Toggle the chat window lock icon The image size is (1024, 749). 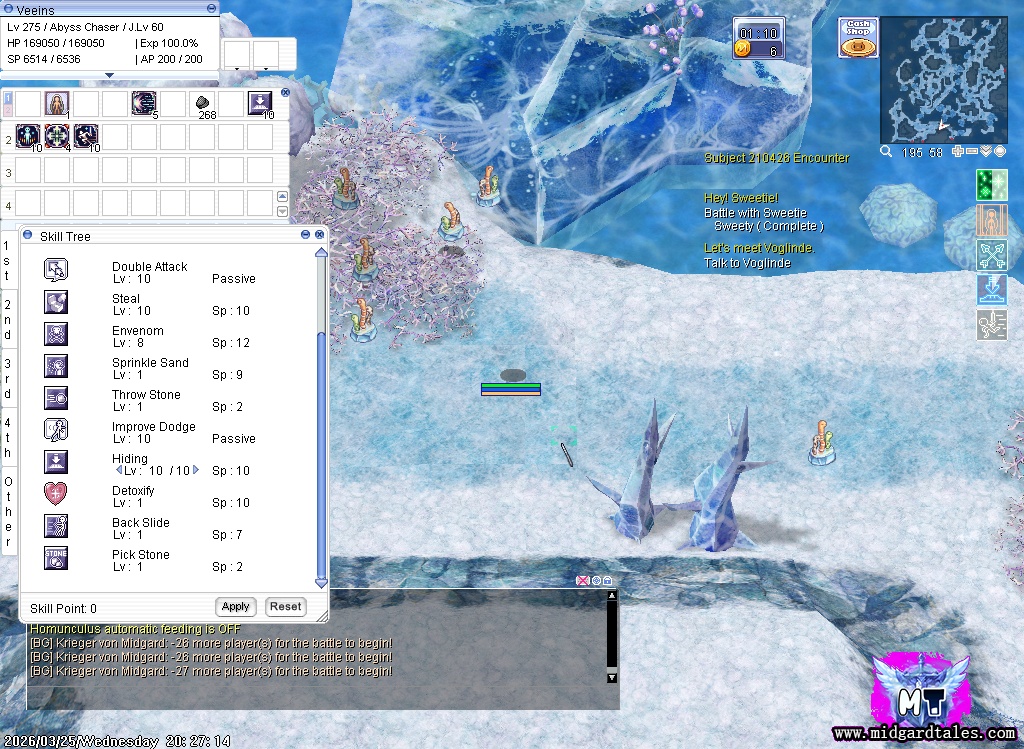coord(607,581)
